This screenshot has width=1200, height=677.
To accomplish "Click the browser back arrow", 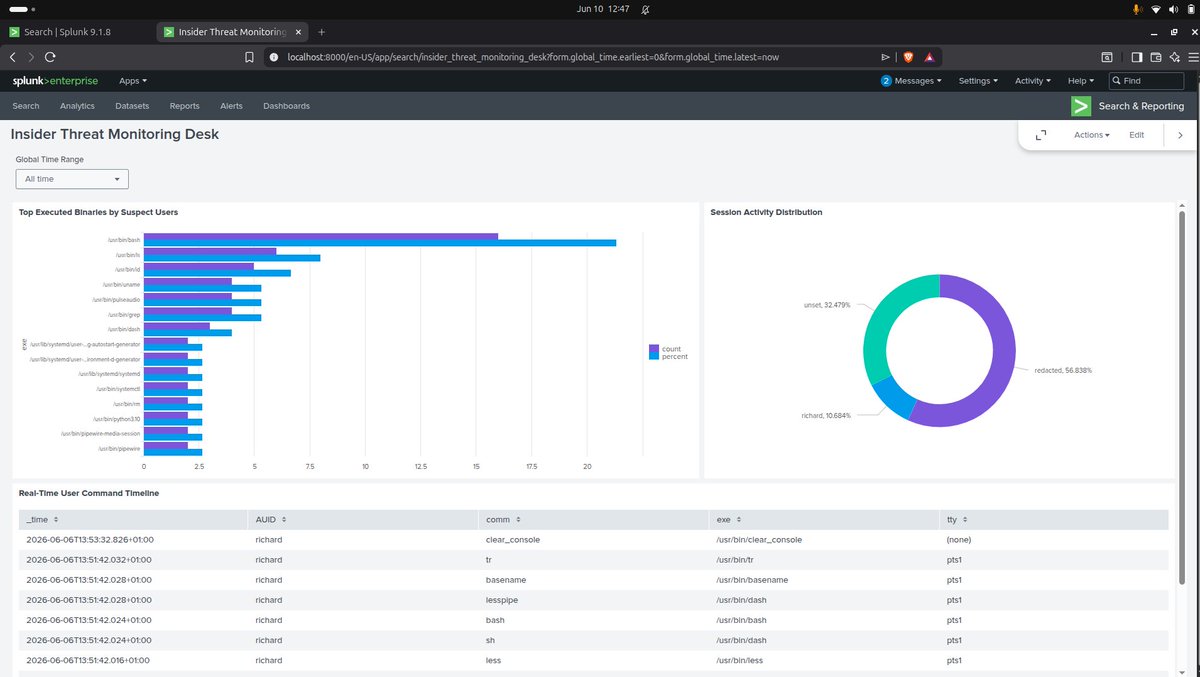I will 14,57.
